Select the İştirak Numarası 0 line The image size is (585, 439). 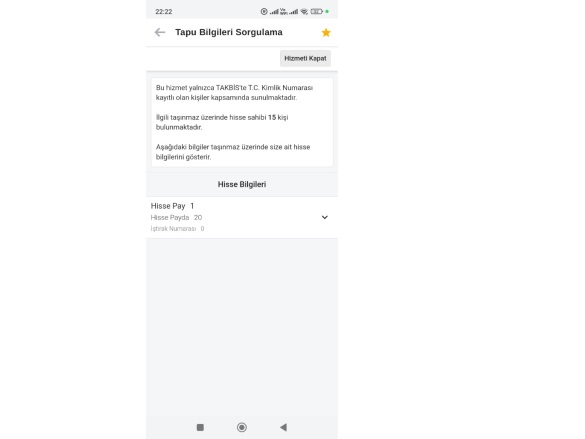click(177, 229)
